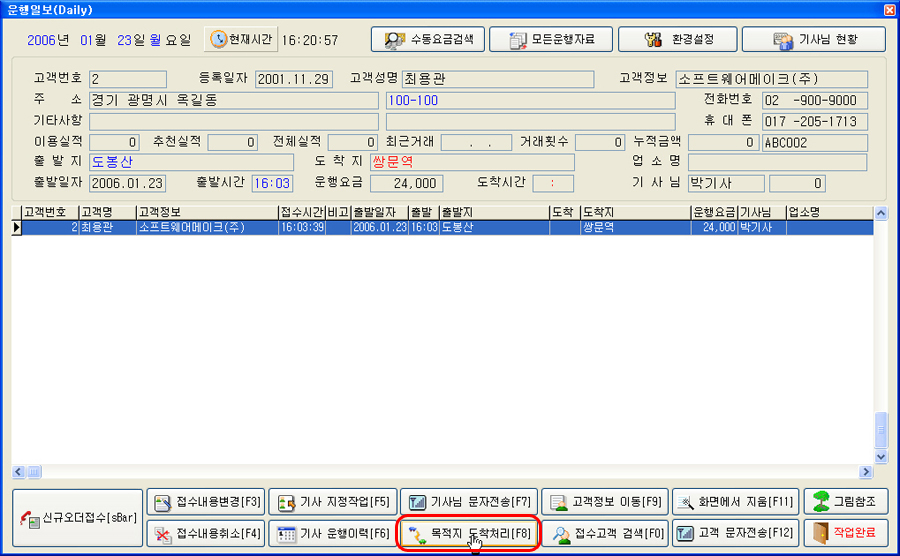Click the scroll-down arrow of the grid
Image resolution: width=900 pixels, height=556 pixels.
coord(881,457)
